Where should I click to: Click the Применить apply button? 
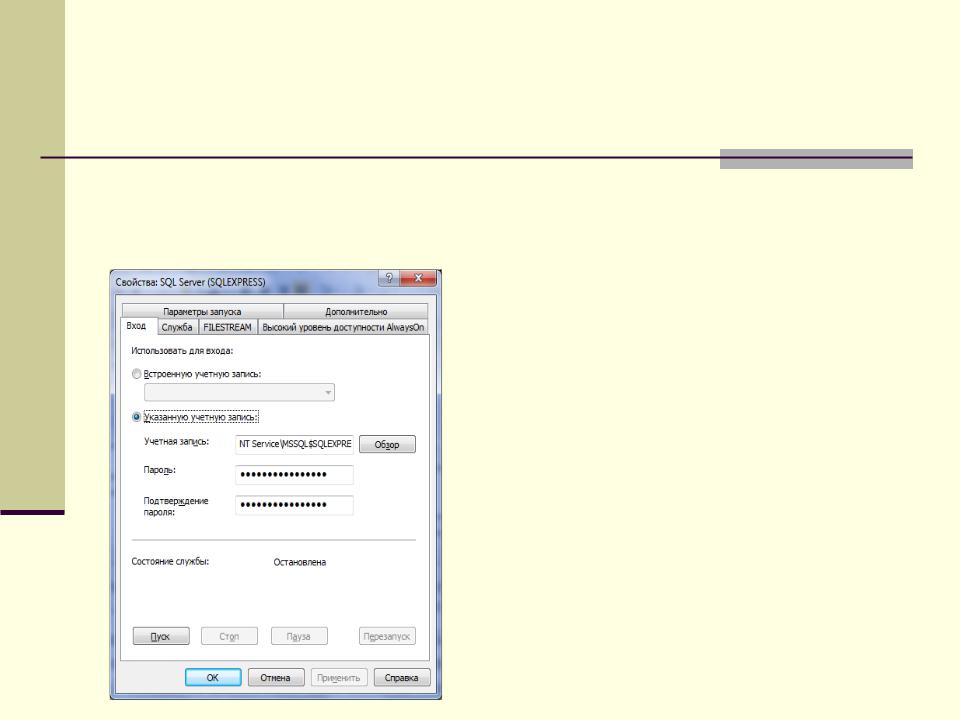click(339, 677)
